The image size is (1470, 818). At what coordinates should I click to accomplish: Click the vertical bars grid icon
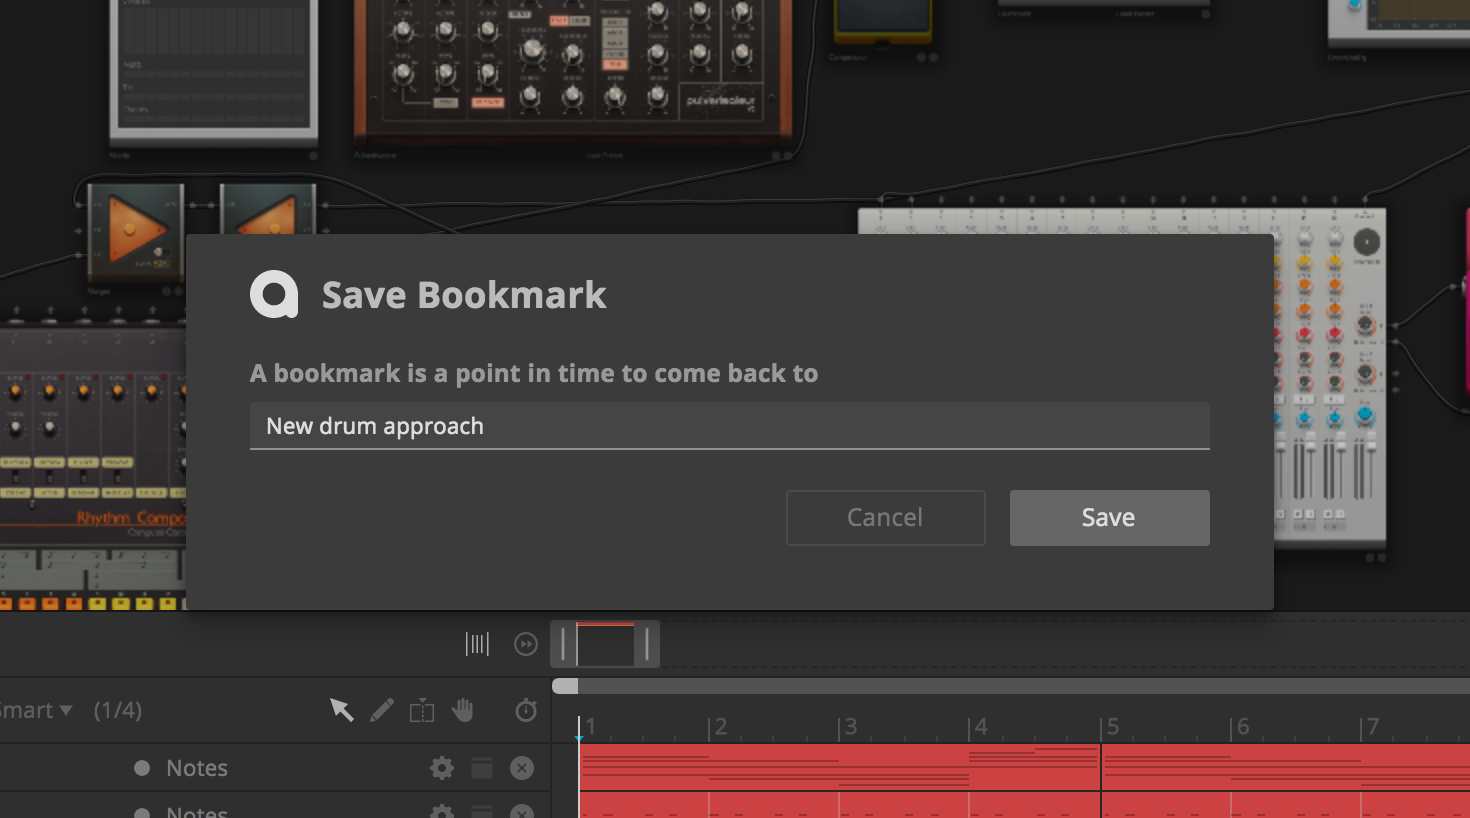(477, 644)
